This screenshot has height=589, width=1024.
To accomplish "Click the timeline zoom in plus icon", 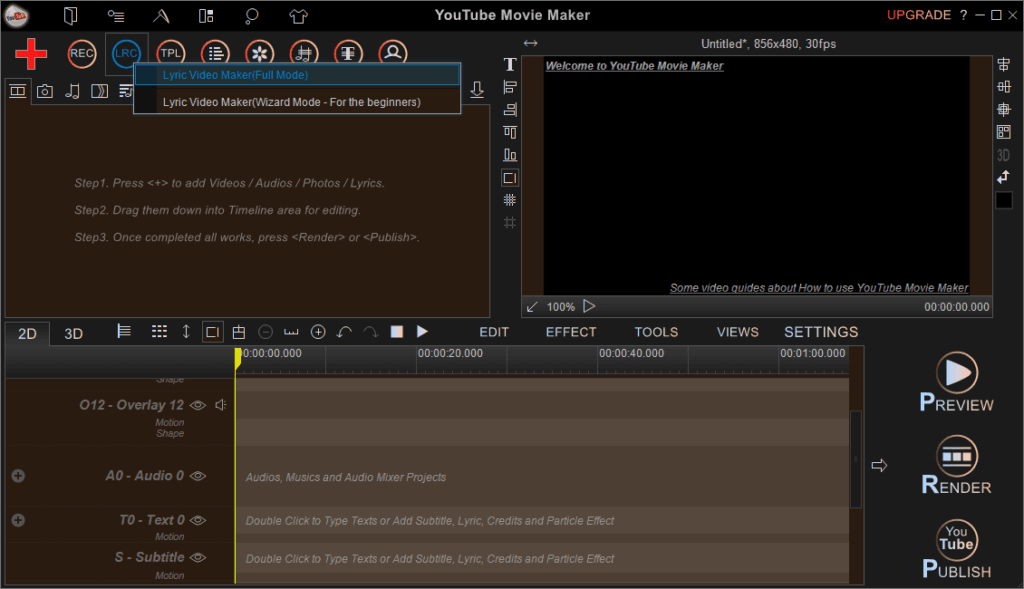I will (318, 332).
